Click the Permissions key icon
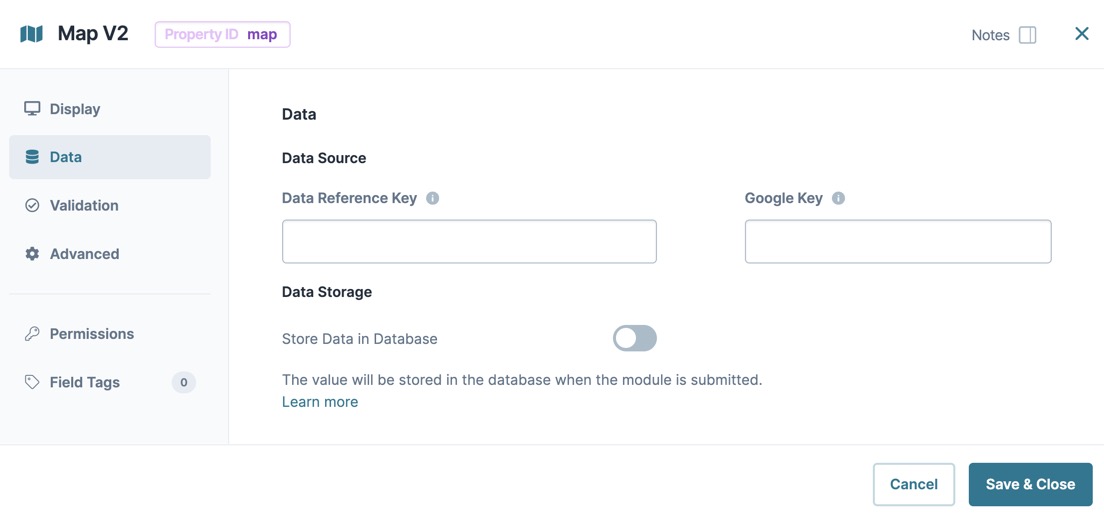The height and width of the screenshot is (519, 1104). (x=32, y=334)
